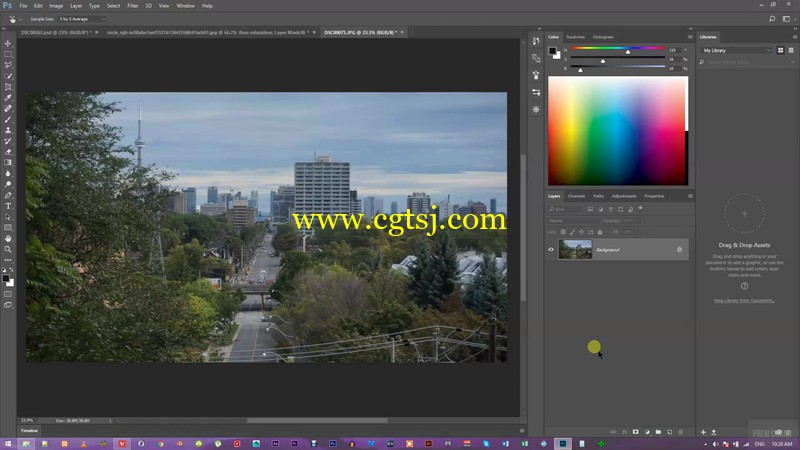The image size is (800, 450).
Task: Toggle lock transparent pixels
Action: pyautogui.click(x=563, y=232)
